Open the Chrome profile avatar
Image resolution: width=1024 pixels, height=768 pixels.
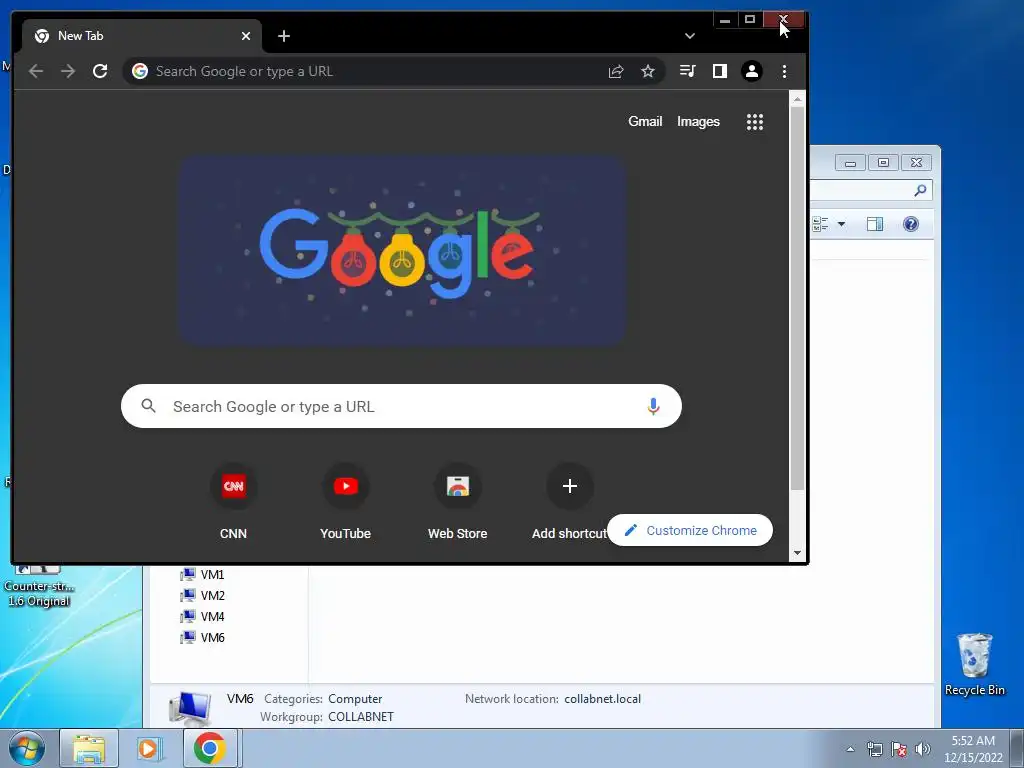click(752, 71)
